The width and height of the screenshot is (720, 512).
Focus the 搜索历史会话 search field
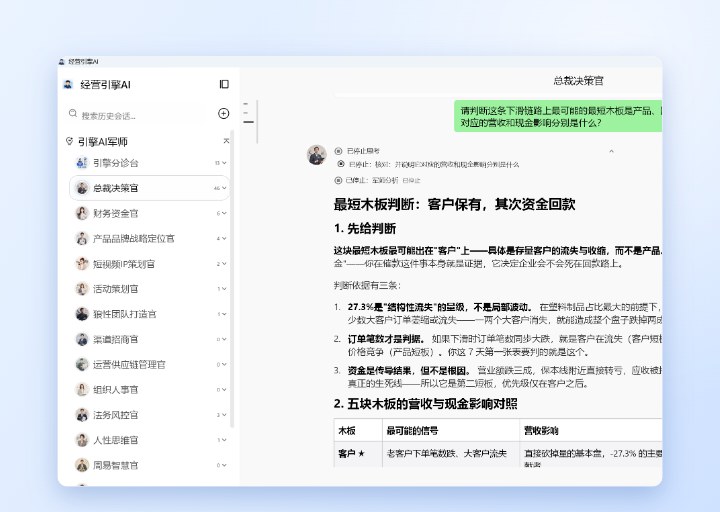click(x=140, y=115)
